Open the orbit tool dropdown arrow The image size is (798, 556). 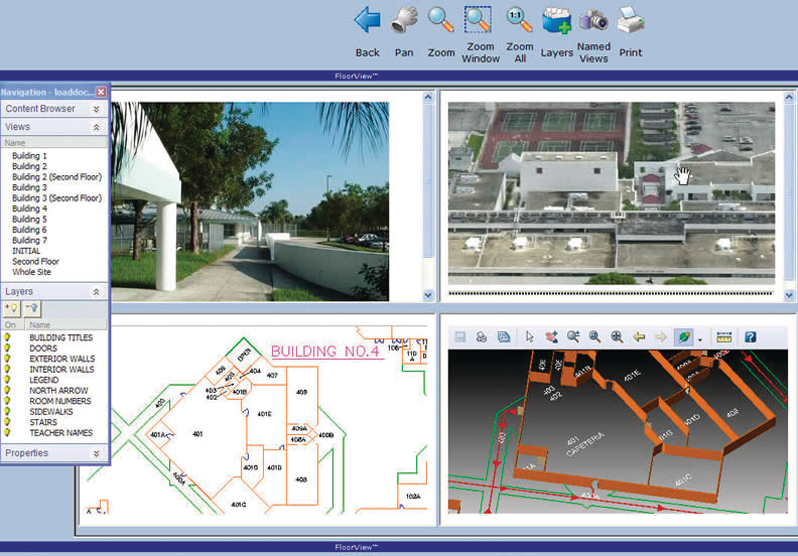click(x=700, y=340)
